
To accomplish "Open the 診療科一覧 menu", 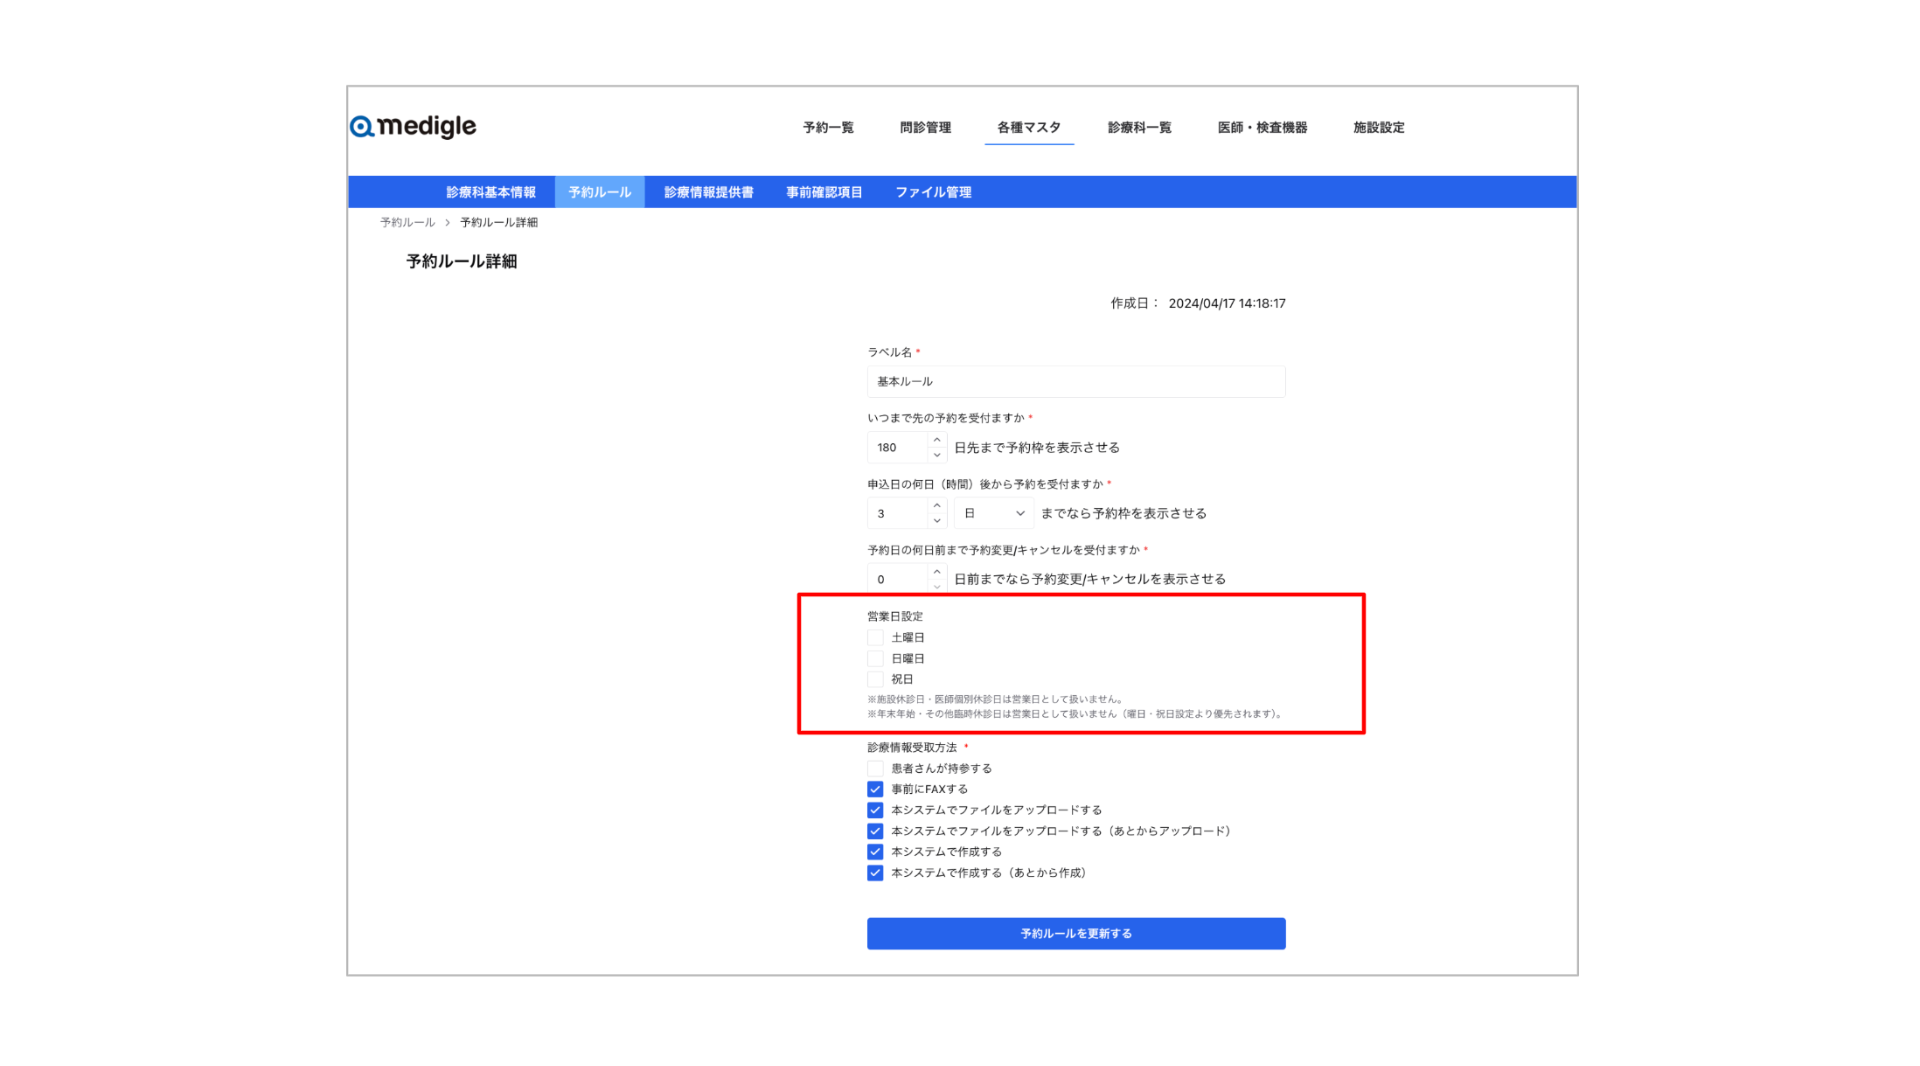I will pos(1139,127).
